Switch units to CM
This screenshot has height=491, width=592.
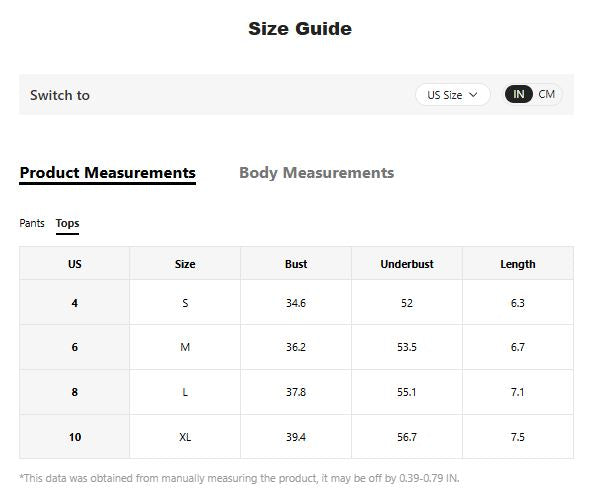546,94
